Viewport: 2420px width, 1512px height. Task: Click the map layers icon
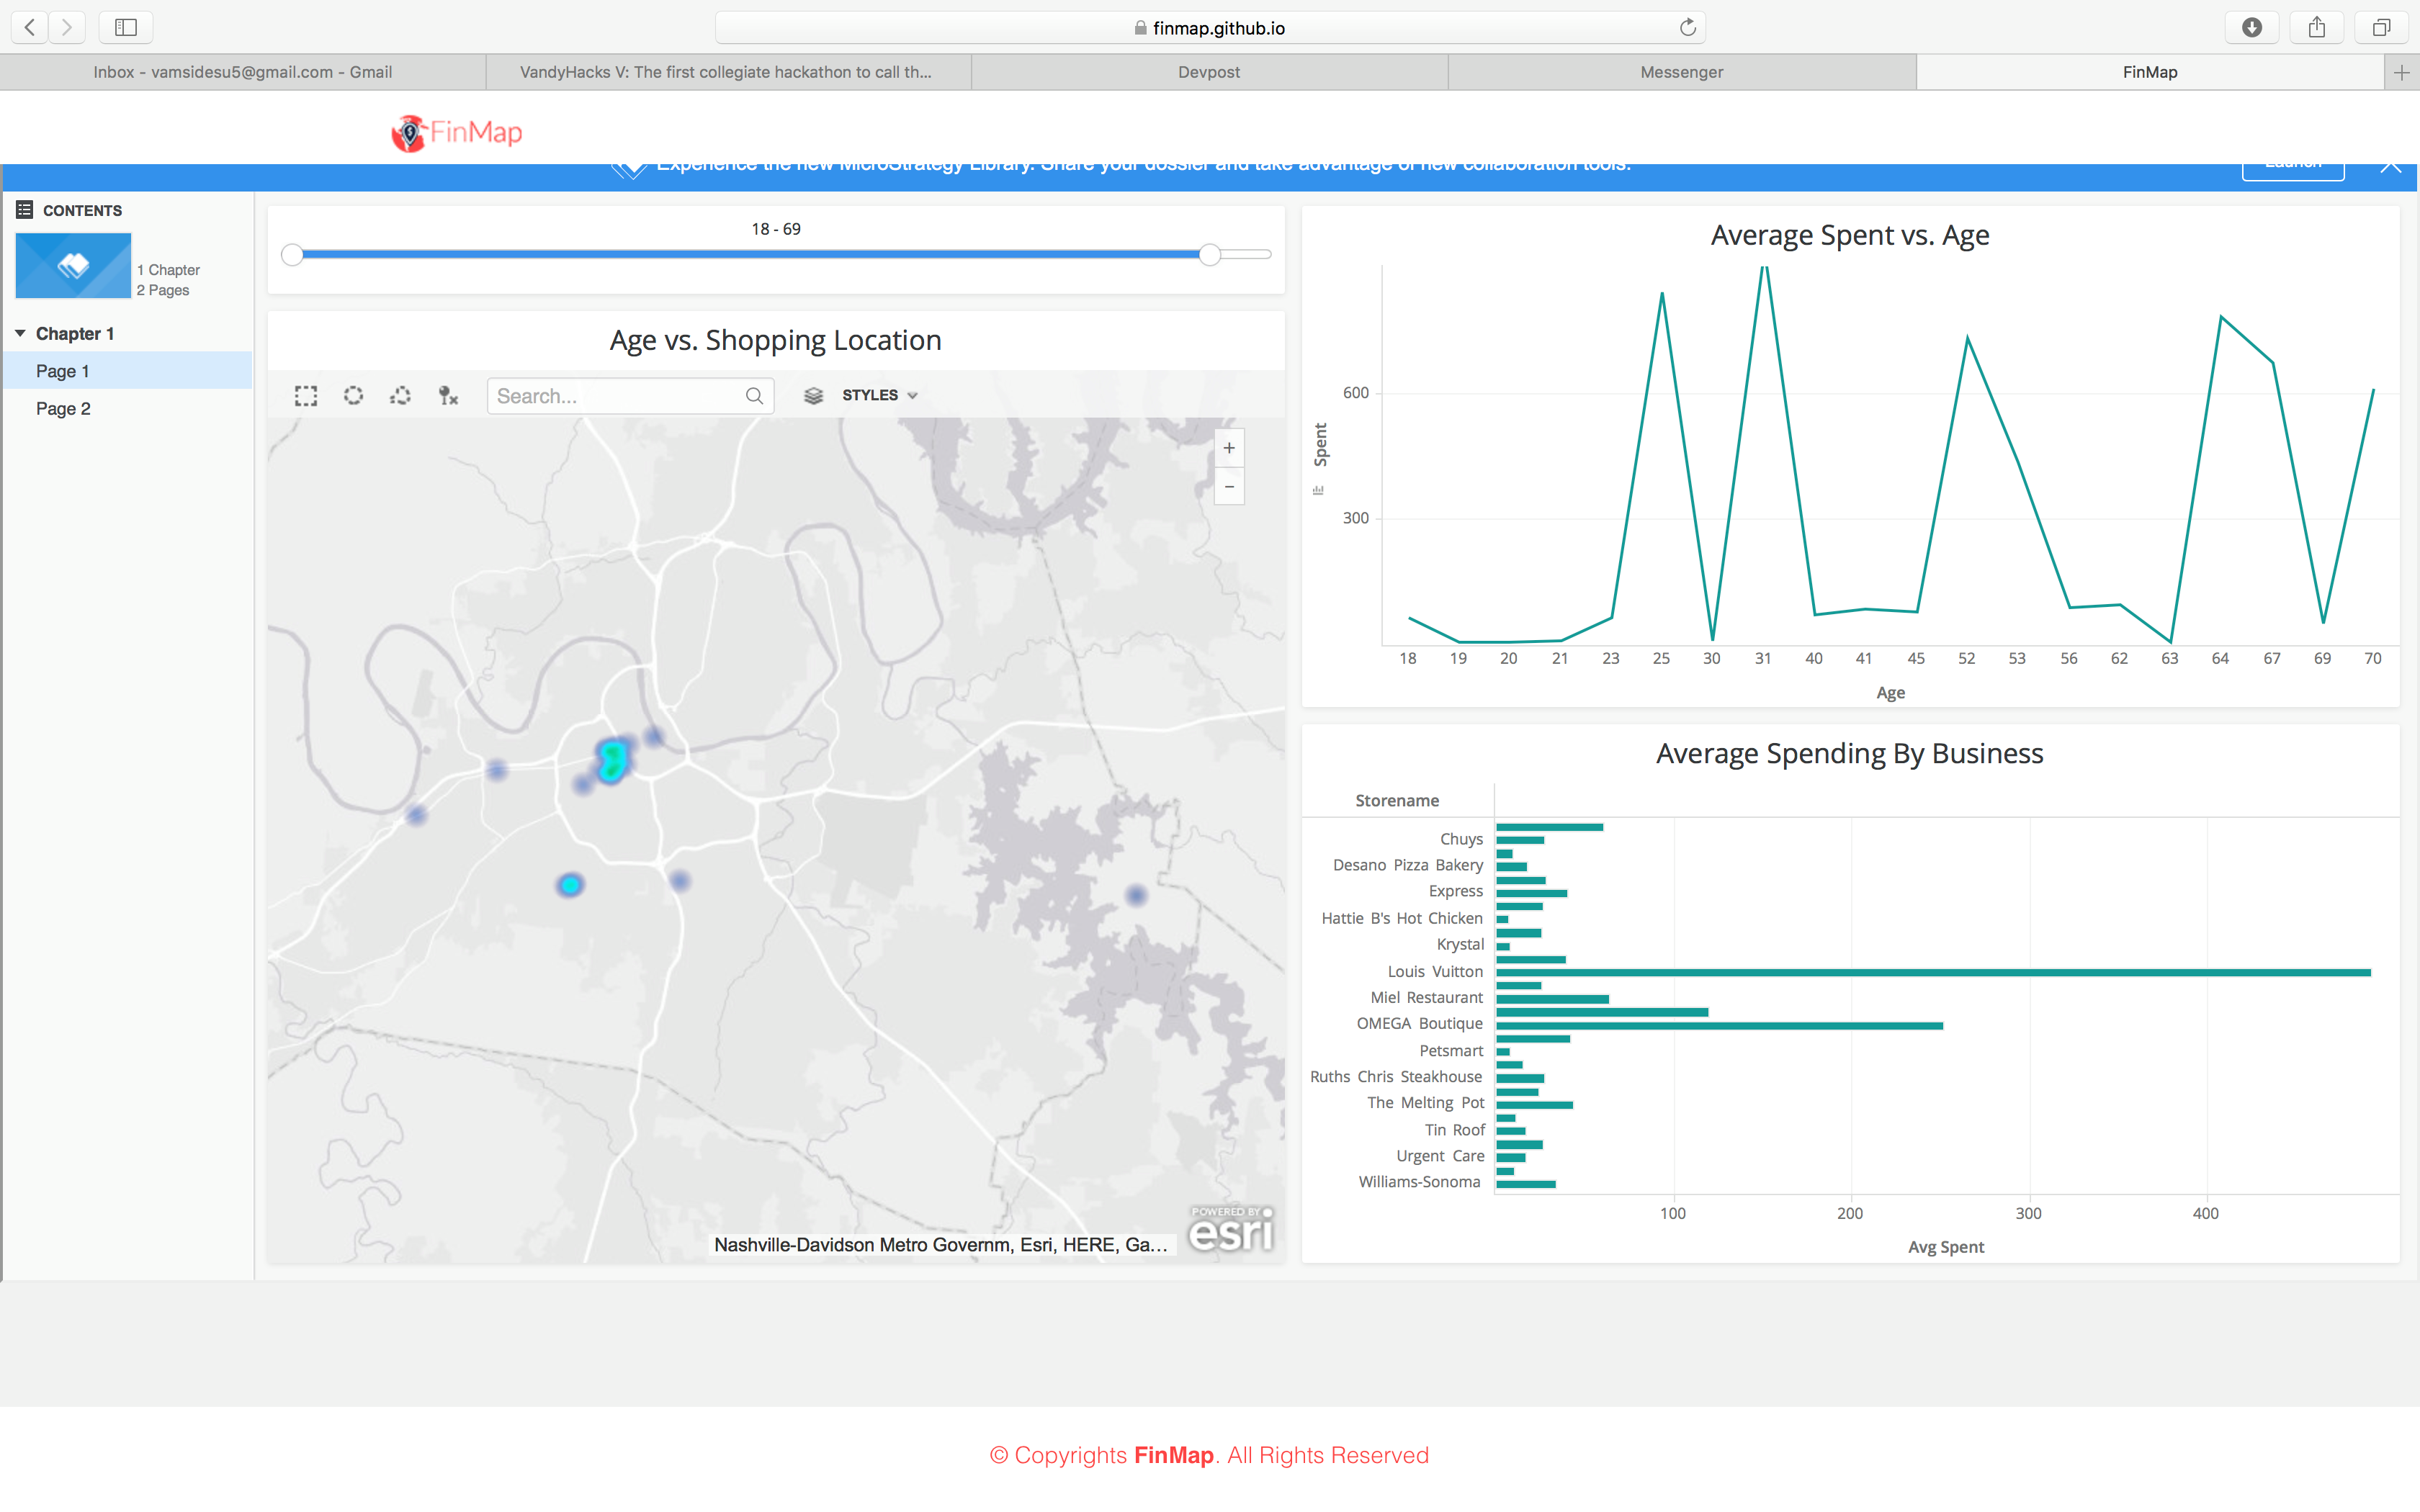pyautogui.click(x=813, y=396)
